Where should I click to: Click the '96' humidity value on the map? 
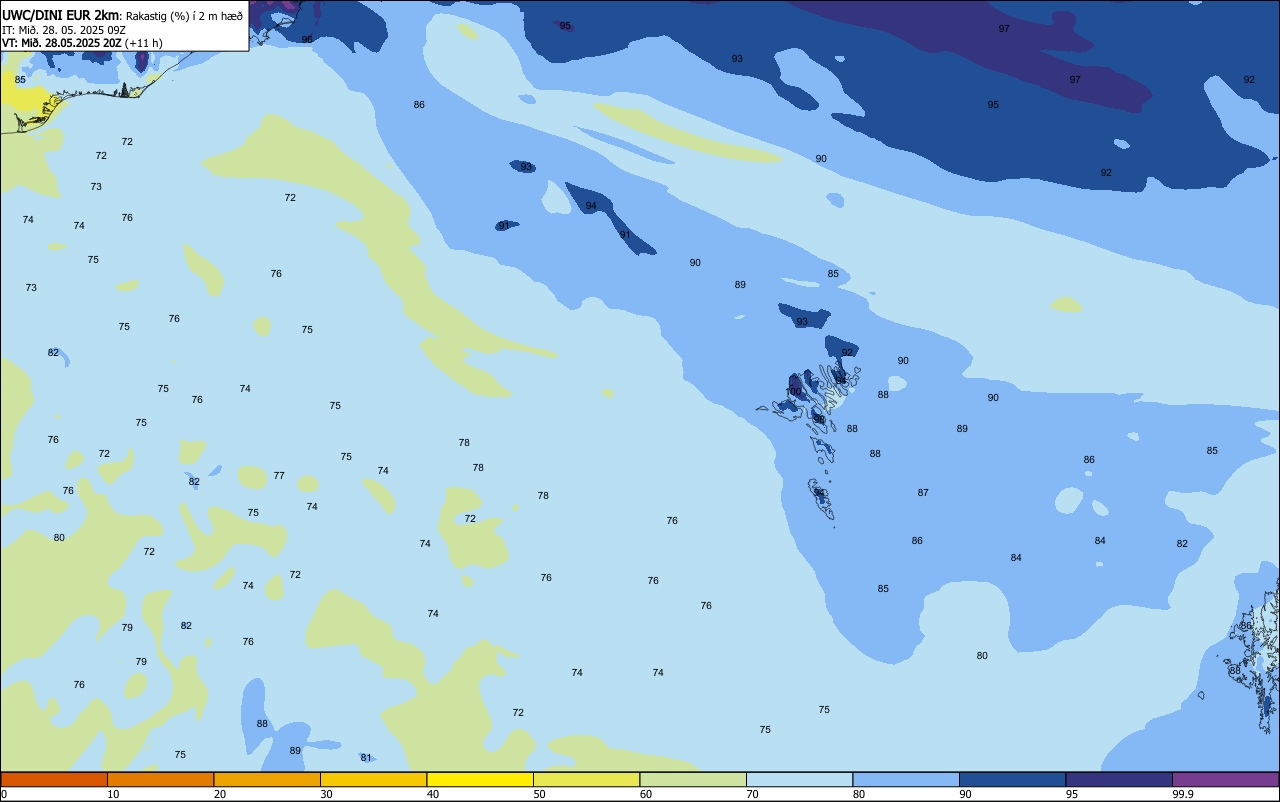coord(307,39)
